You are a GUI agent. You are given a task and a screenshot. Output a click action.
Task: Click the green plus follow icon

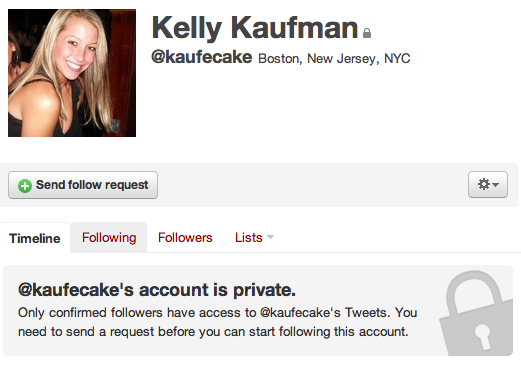[25, 186]
